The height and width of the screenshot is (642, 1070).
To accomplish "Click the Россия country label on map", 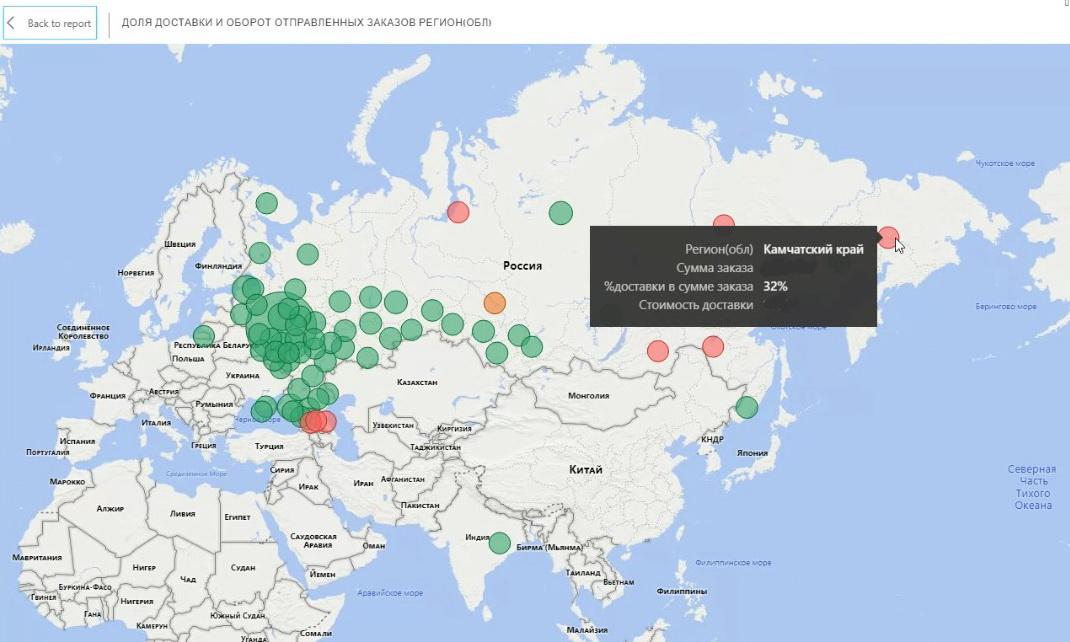I will [522, 266].
